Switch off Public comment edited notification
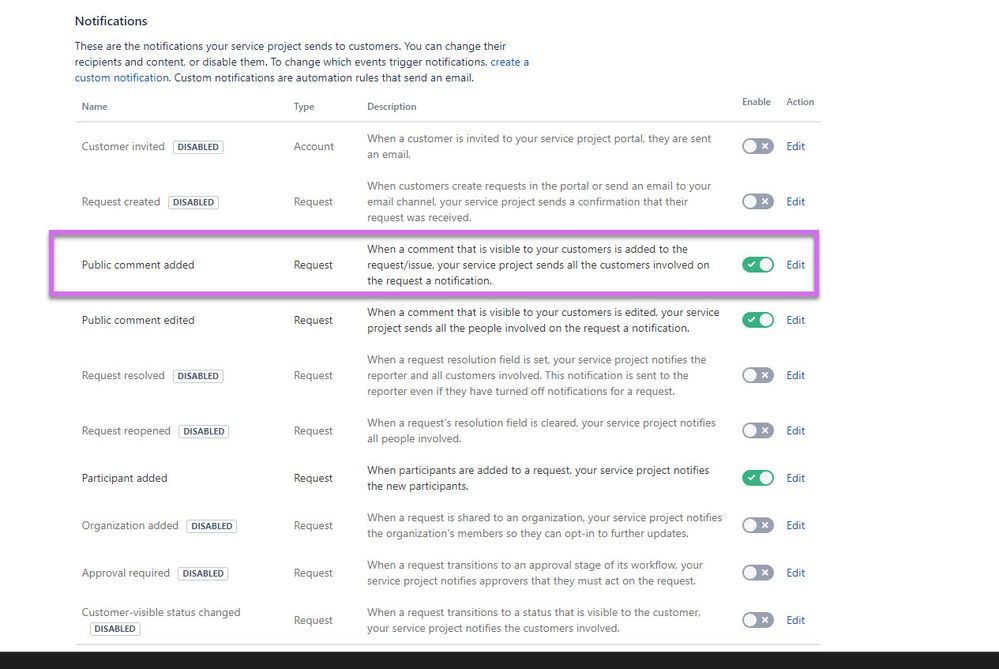The width and height of the screenshot is (999, 669). pos(758,320)
